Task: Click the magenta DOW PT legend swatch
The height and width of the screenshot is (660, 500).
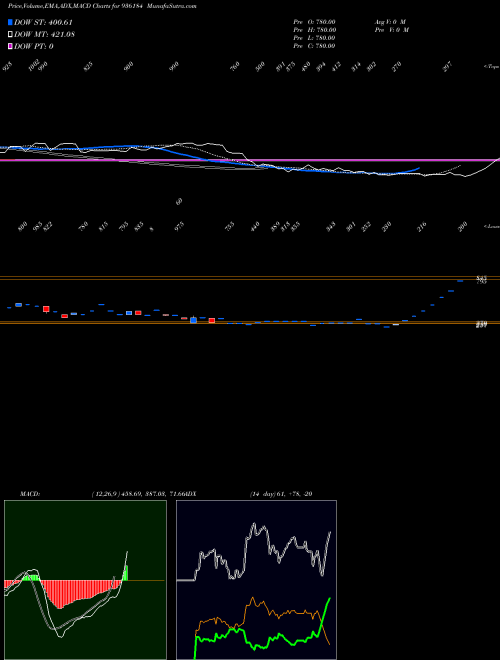Action: pos(10,46)
